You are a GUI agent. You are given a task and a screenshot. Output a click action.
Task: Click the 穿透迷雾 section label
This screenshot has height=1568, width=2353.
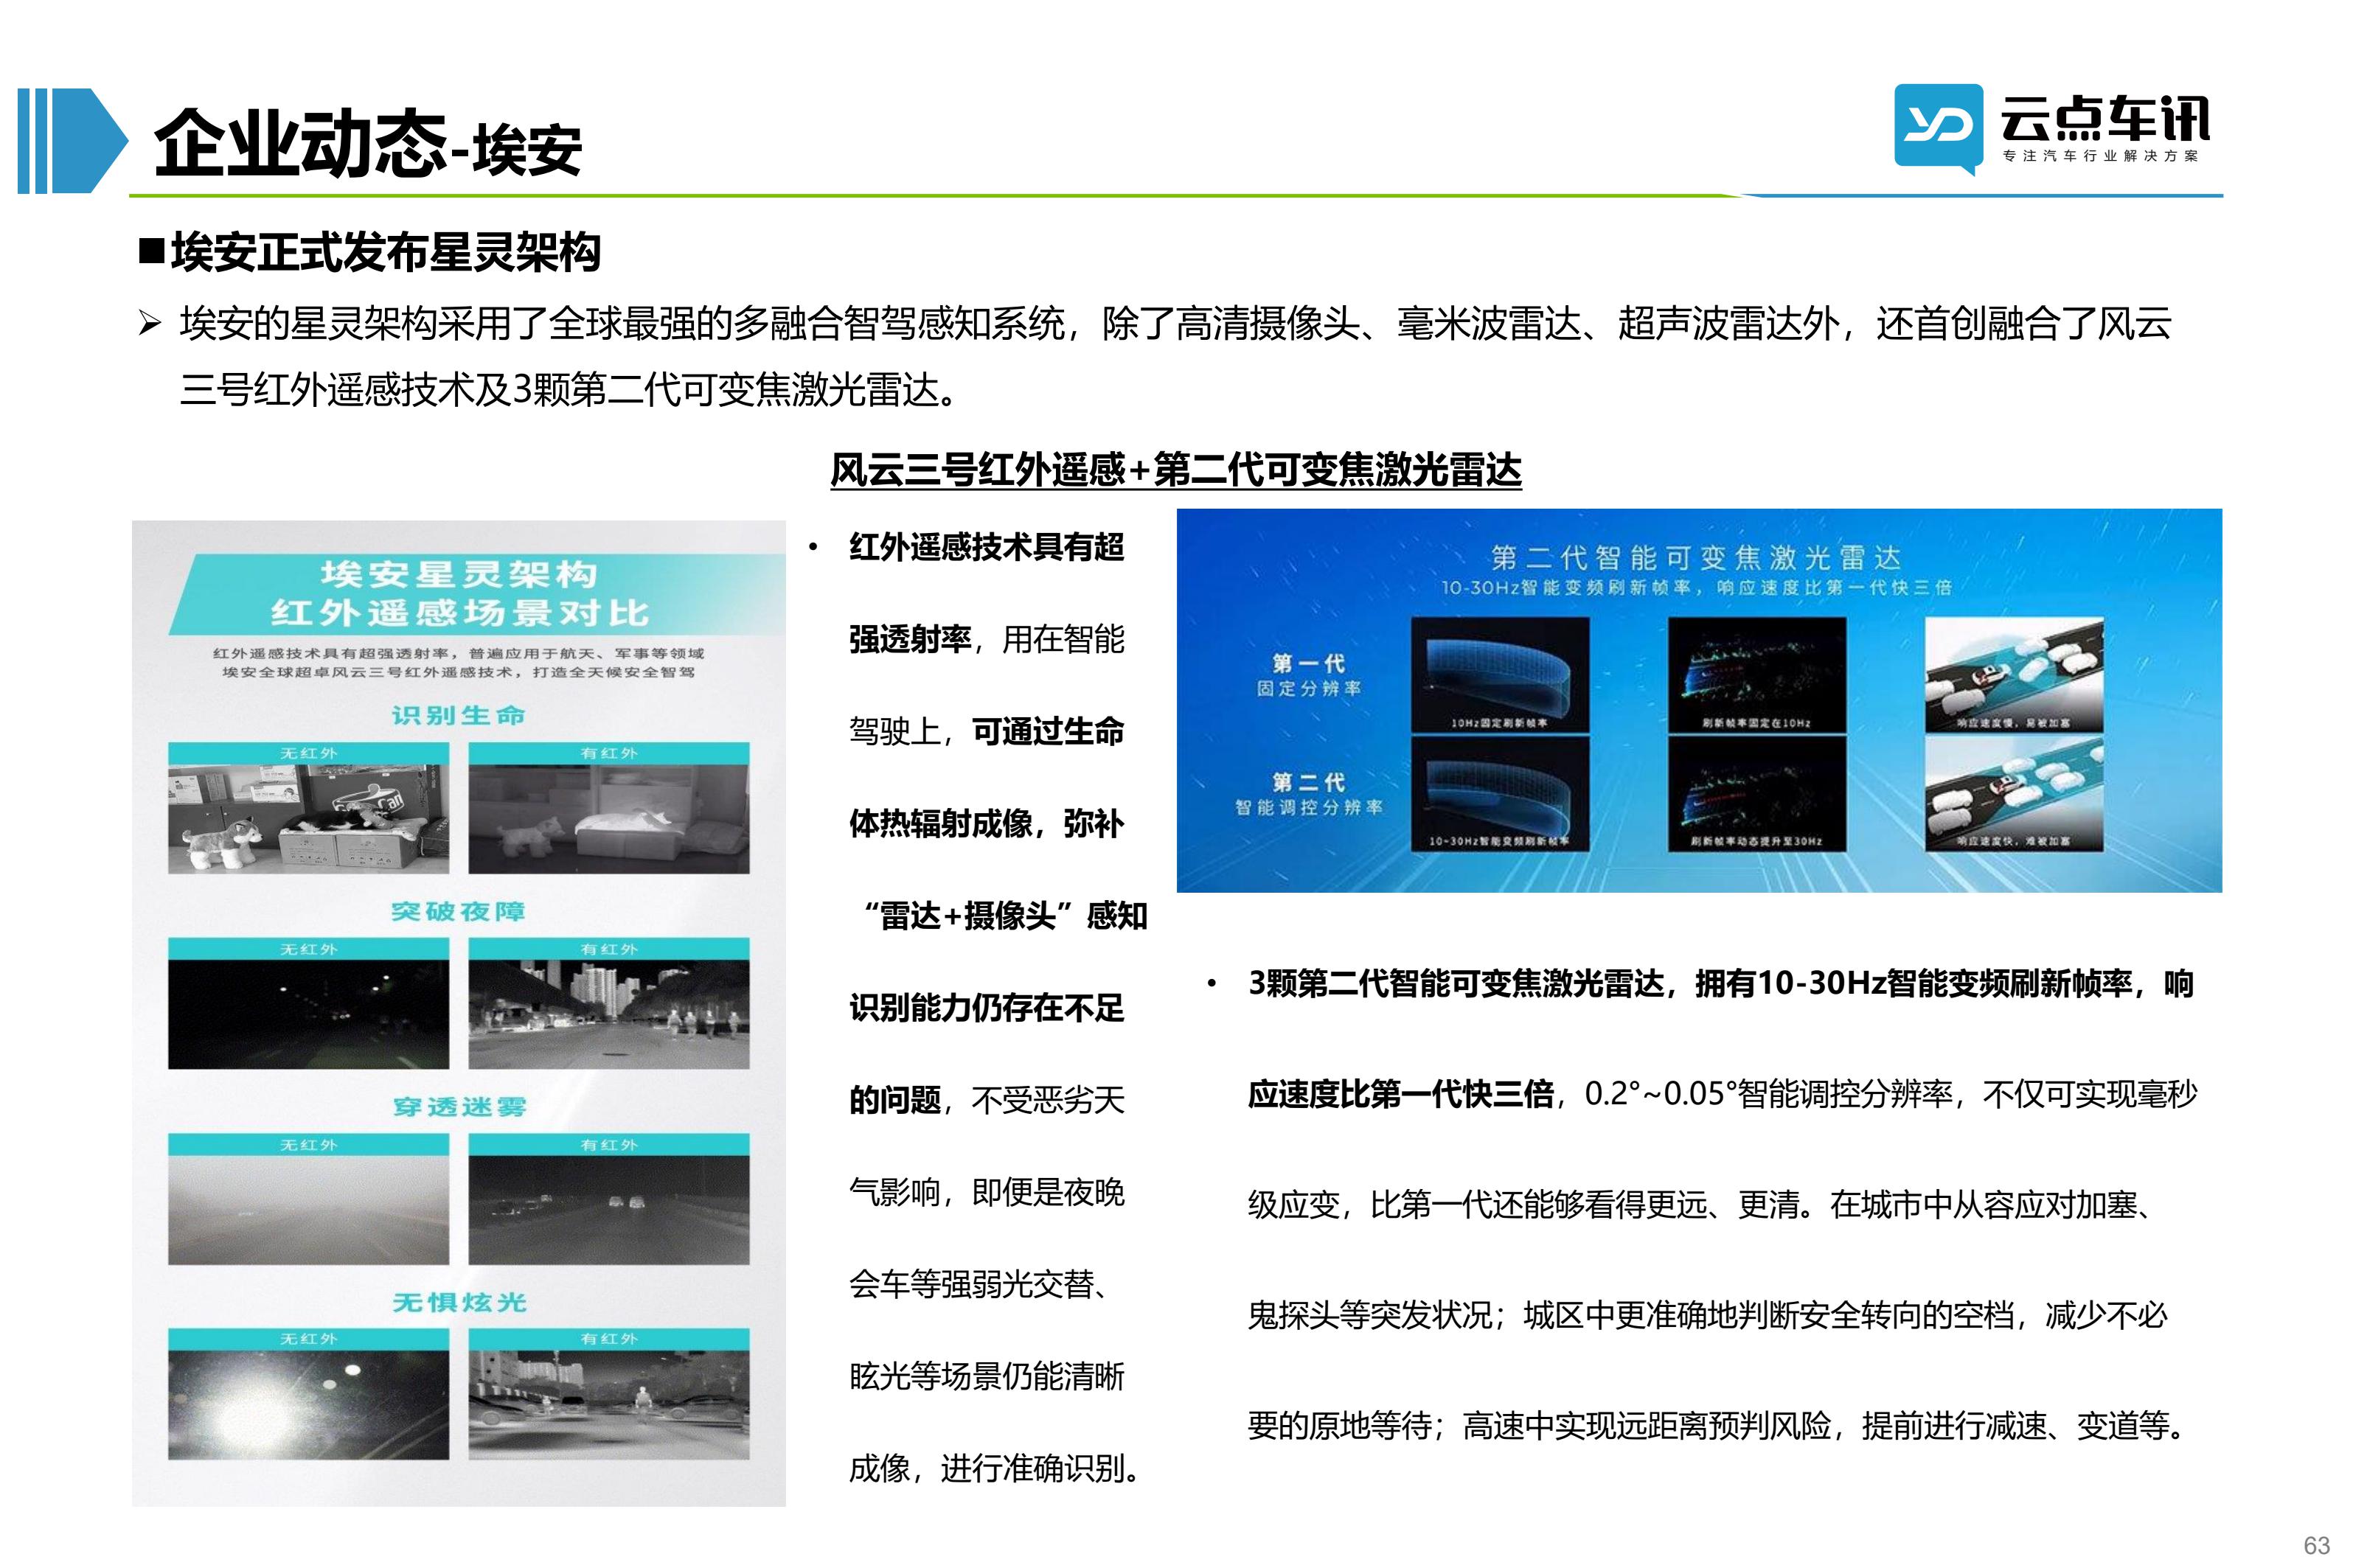458,1107
